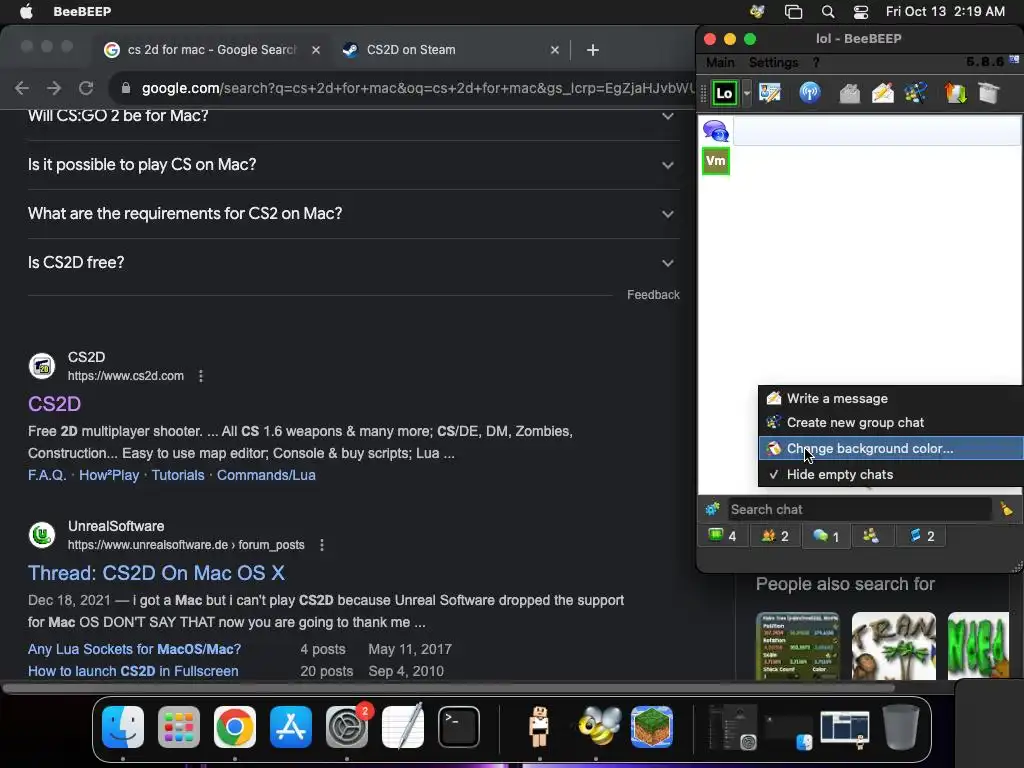The image size is (1024, 768).
Task: Open the How²Play sitelink
Action: click(109, 475)
